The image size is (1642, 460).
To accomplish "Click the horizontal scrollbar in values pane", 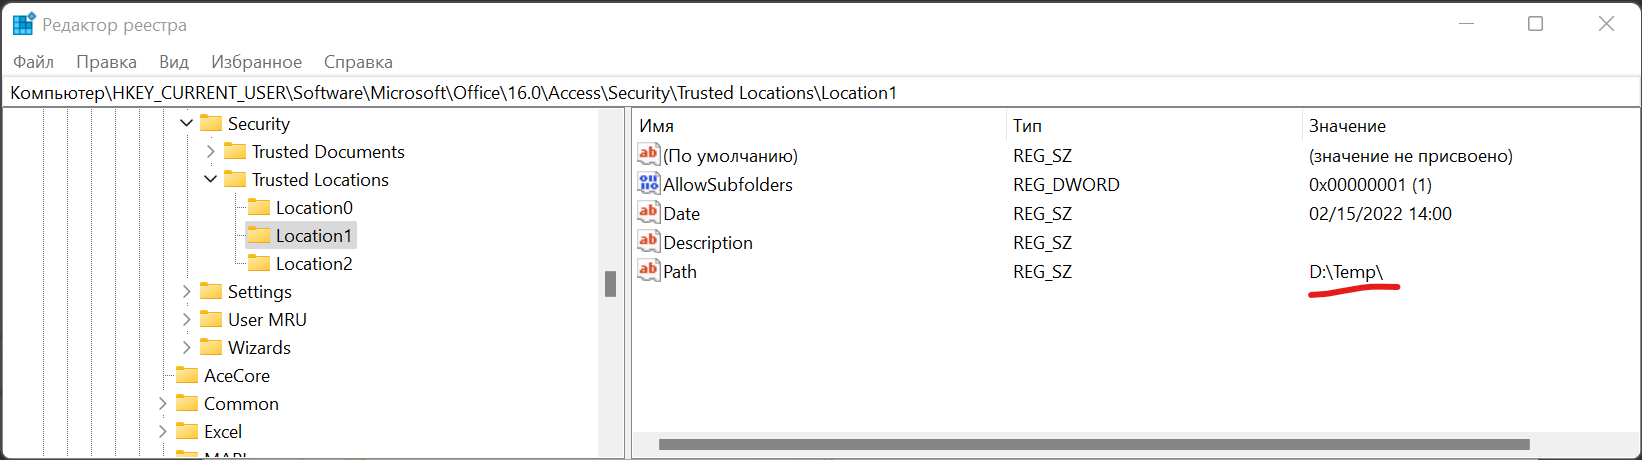I will click(1094, 444).
